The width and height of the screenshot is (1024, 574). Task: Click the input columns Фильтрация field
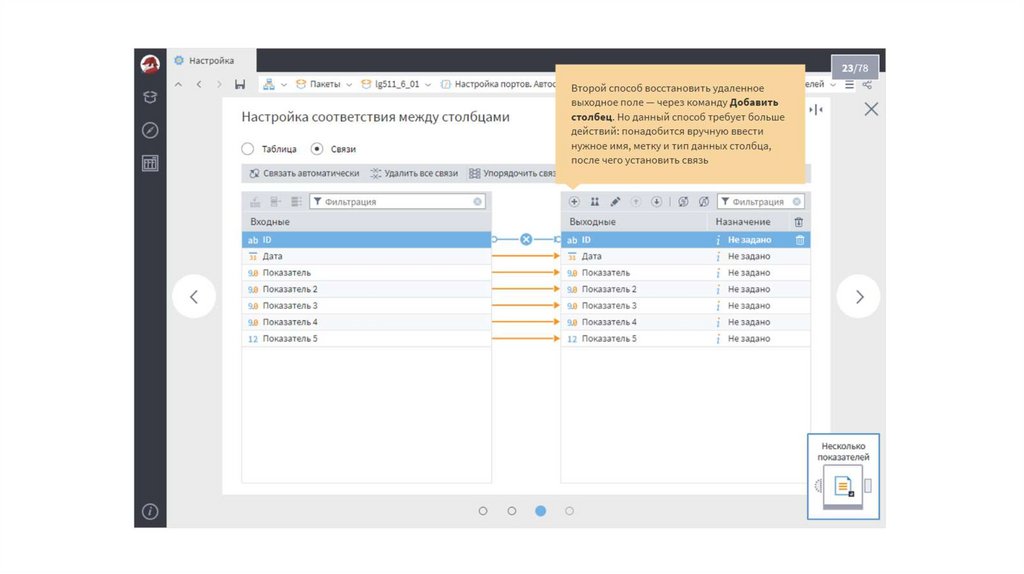tap(397, 201)
